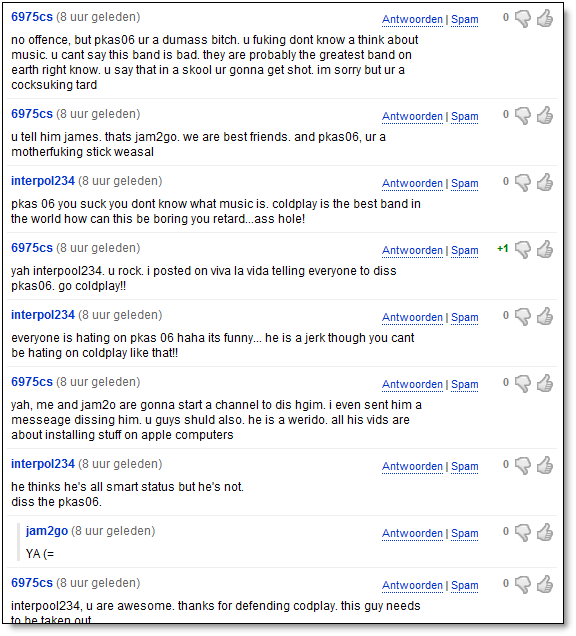576x636 pixels.
Task: Open the jam2go user profile
Action: (47, 531)
